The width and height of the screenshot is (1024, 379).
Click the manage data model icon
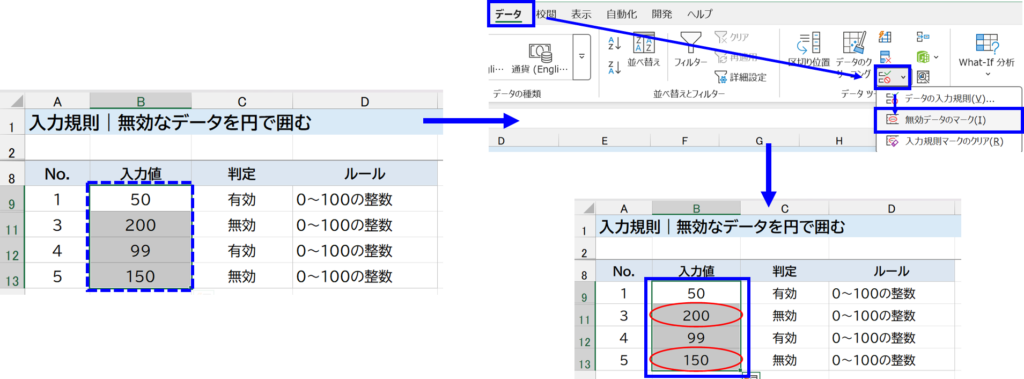tap(923, 77)
